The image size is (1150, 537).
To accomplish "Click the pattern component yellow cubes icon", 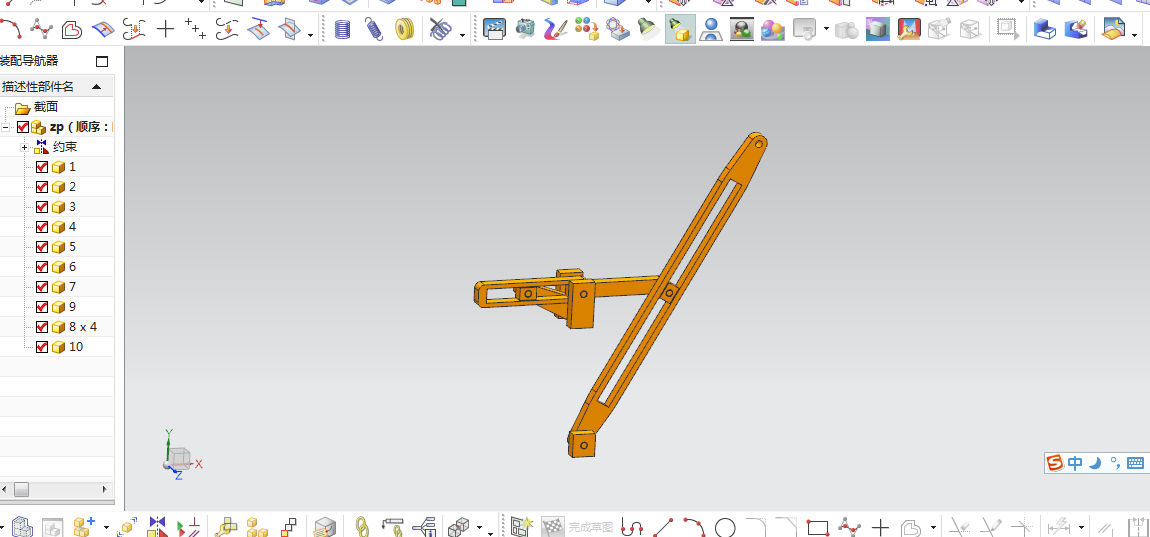I will point(257,526).
